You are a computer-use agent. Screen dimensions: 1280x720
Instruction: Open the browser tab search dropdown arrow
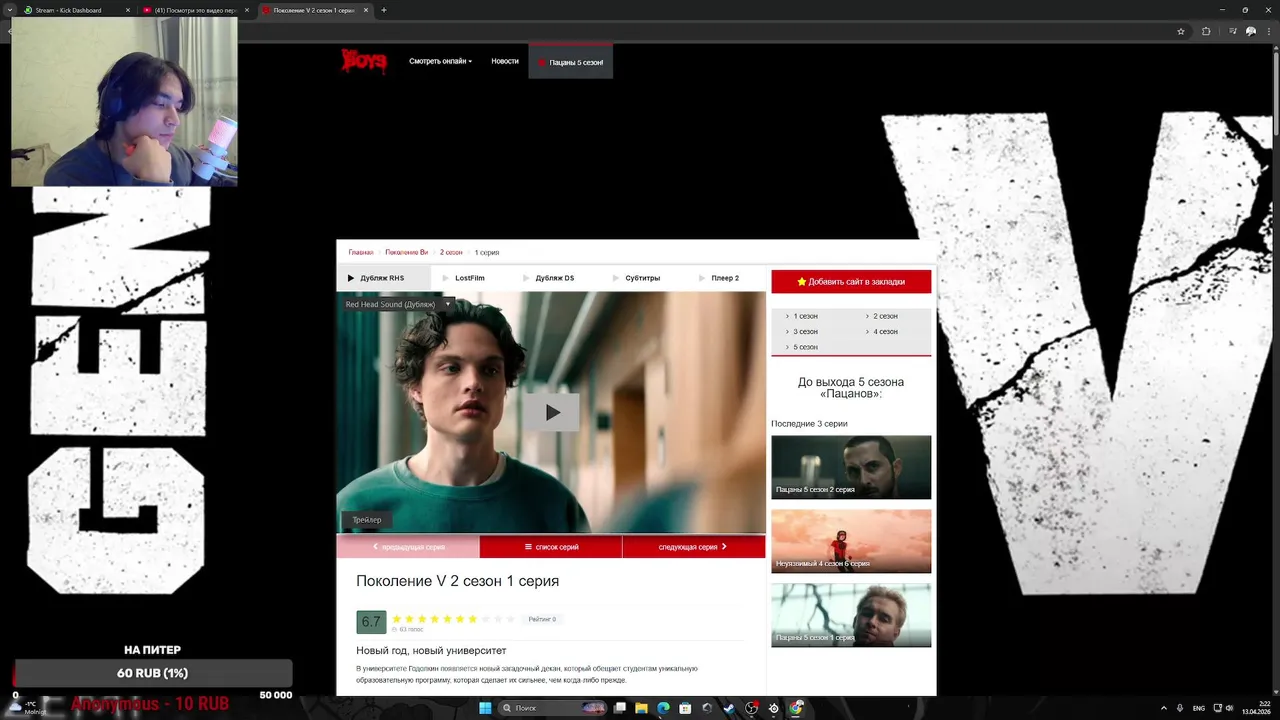10,10
